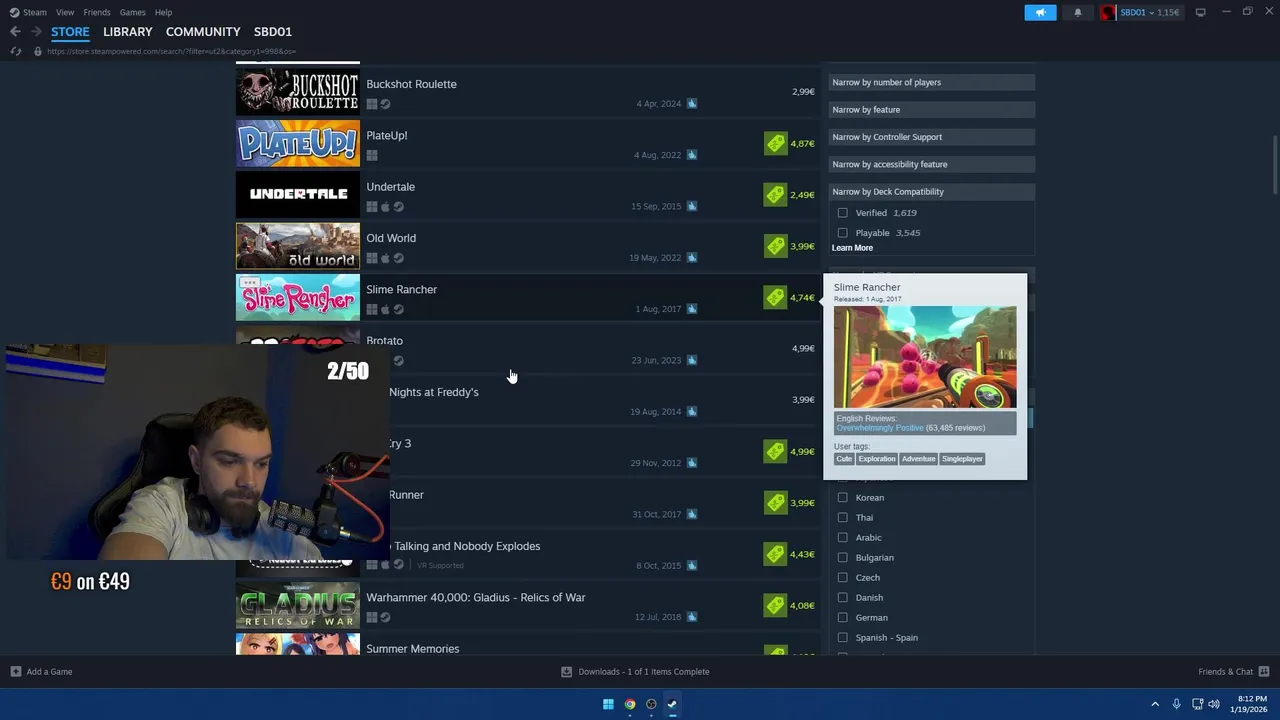1280x720 pixels.
Task: Open Chrome from the taskbar
Action: [x=630, y=704]
